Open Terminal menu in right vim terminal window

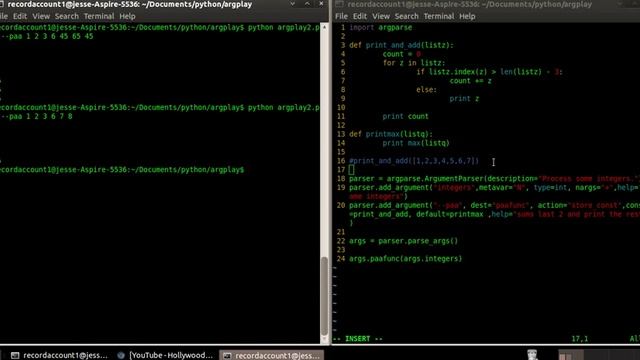pyautogui.click(x=439, y=16)
